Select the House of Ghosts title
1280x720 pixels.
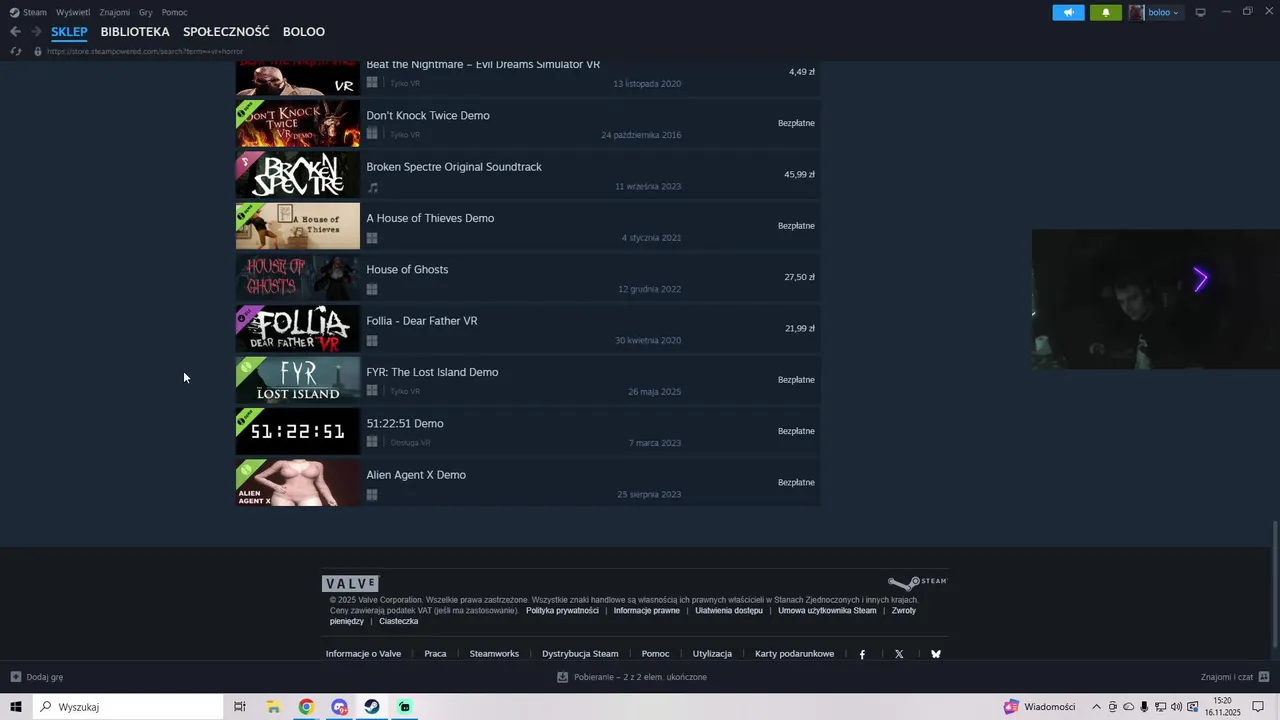pos(407,269)
